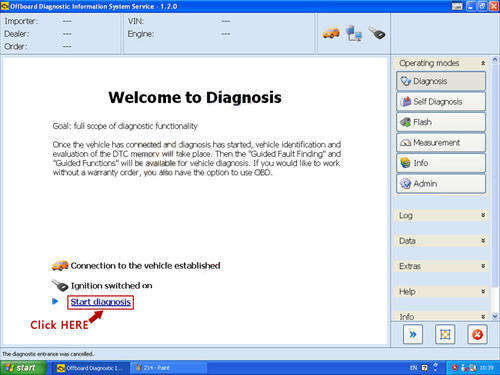Click the double-arrow forward button

tap(413, 334)
